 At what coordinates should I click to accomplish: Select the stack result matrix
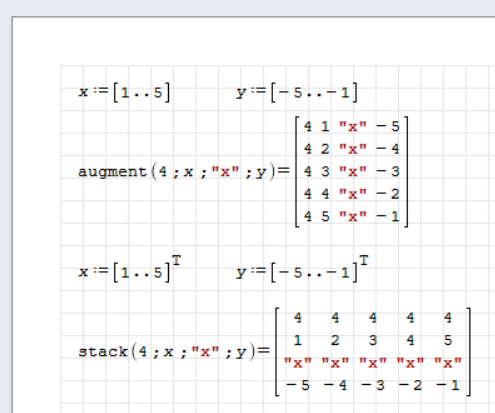coord(373,352)
